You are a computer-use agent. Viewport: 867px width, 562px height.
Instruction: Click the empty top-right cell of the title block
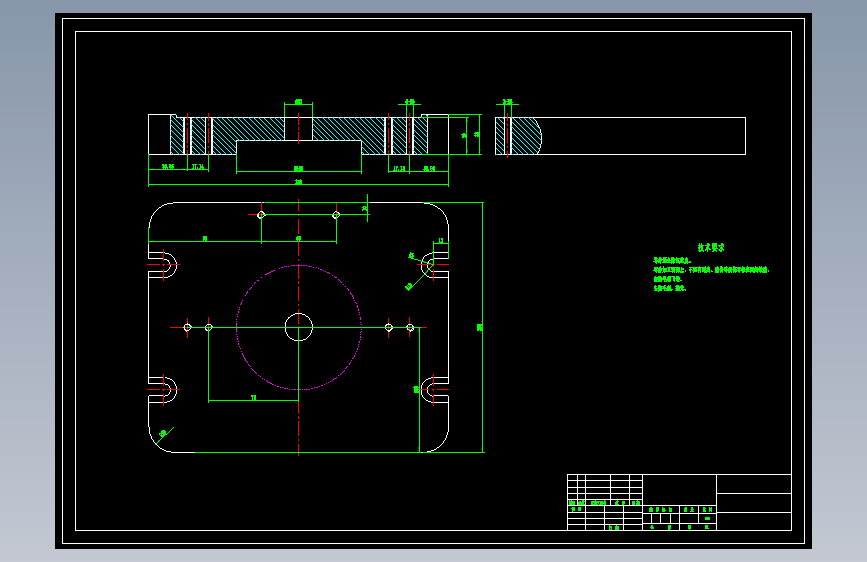[754, 483]
